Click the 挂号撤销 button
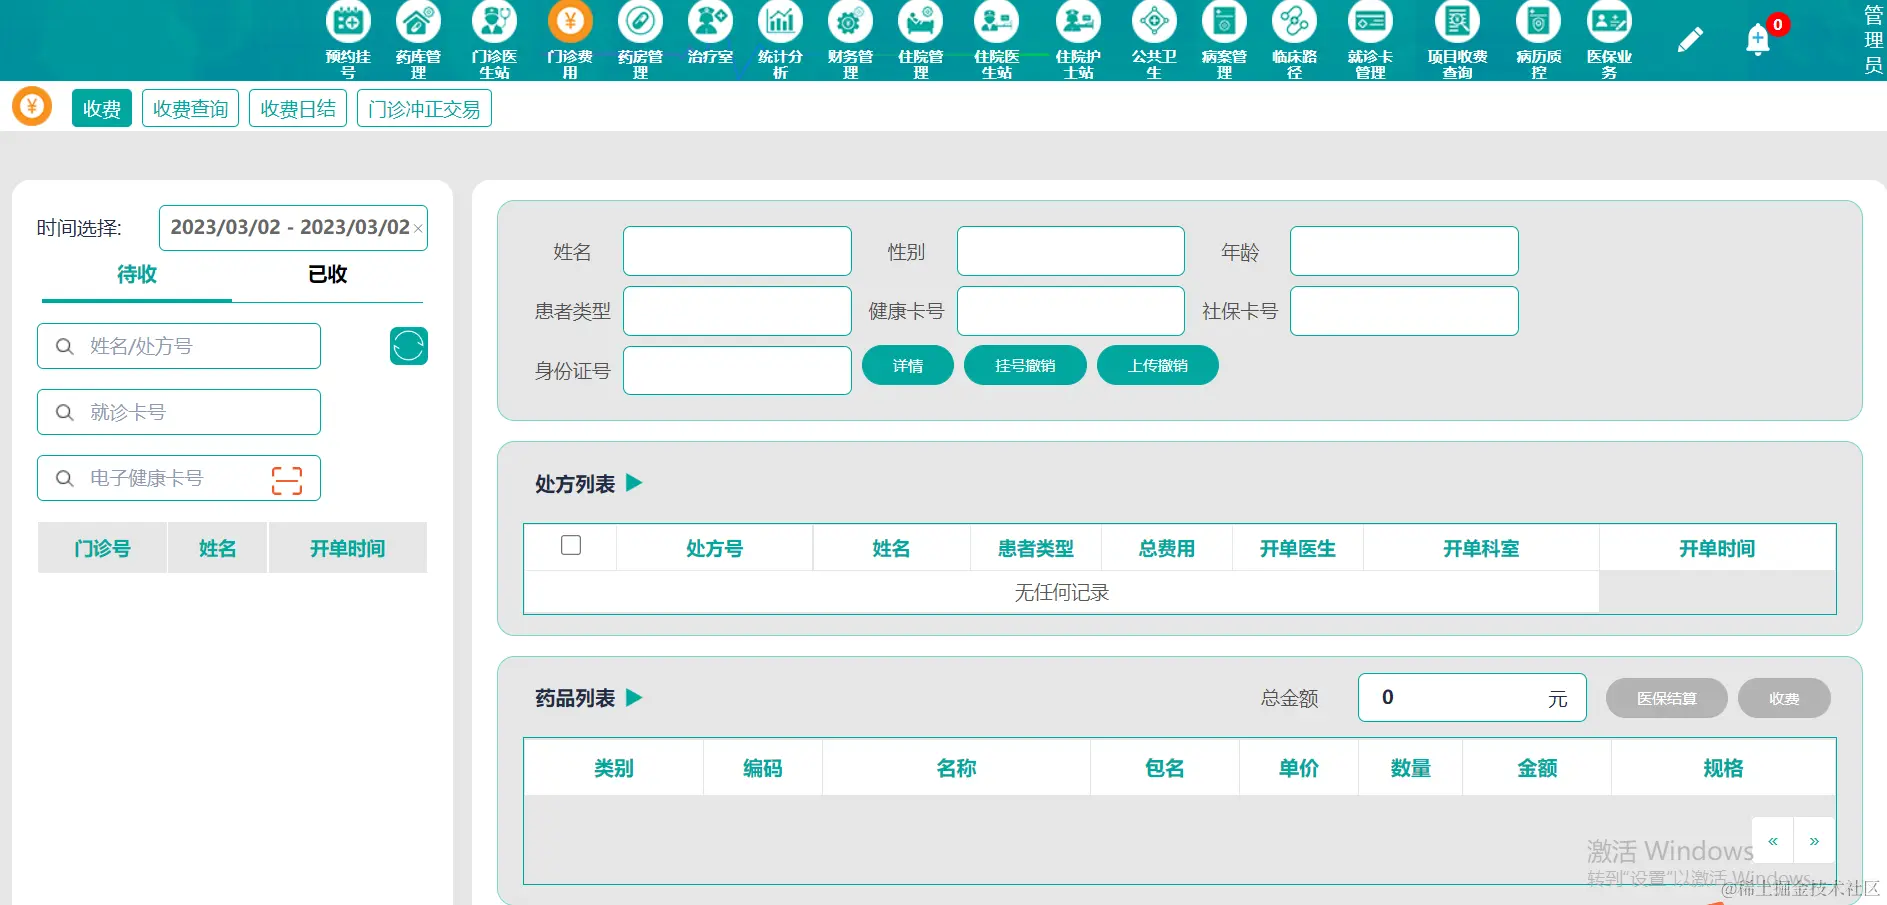This screenshot has height=905, width=1887. pyautogui.click(x=1025, y=365)
